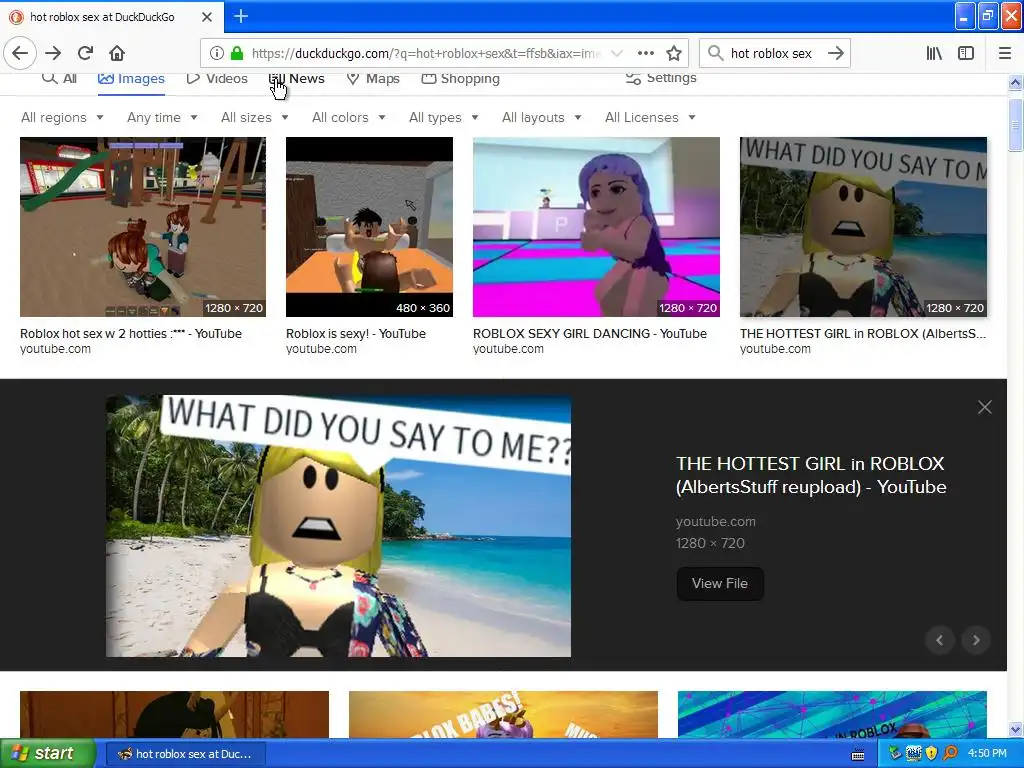The width and height of the screenshot is (1024, 768).
Task: Open the All sizes filter dropdown
Action: pyautogui.click(x=254, y=118)
